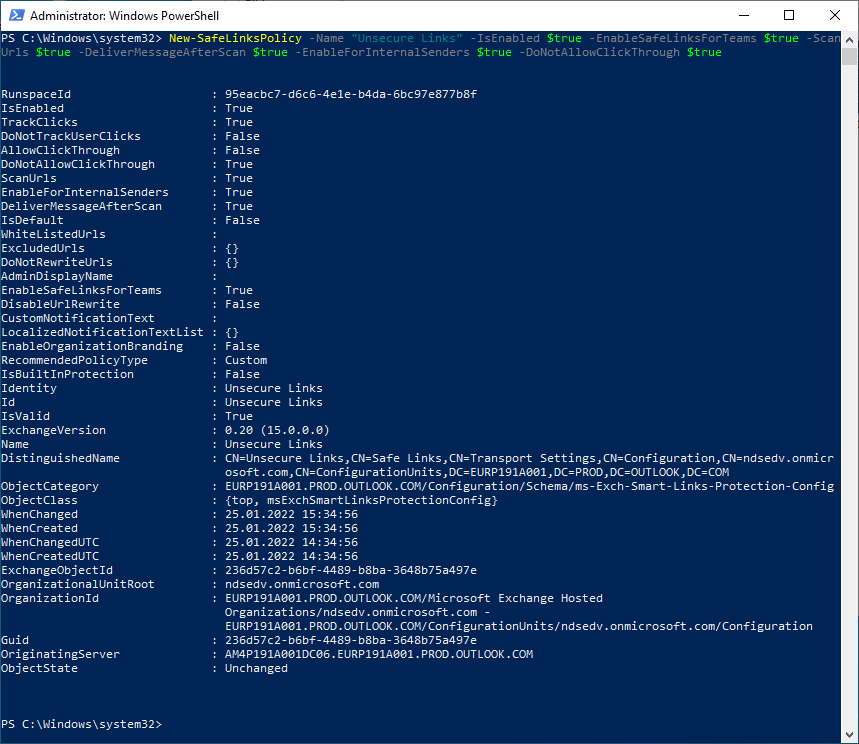Click the Identity 'Unsecure Links' value
The width and height of the screenshot is (859, 744).
274,388
